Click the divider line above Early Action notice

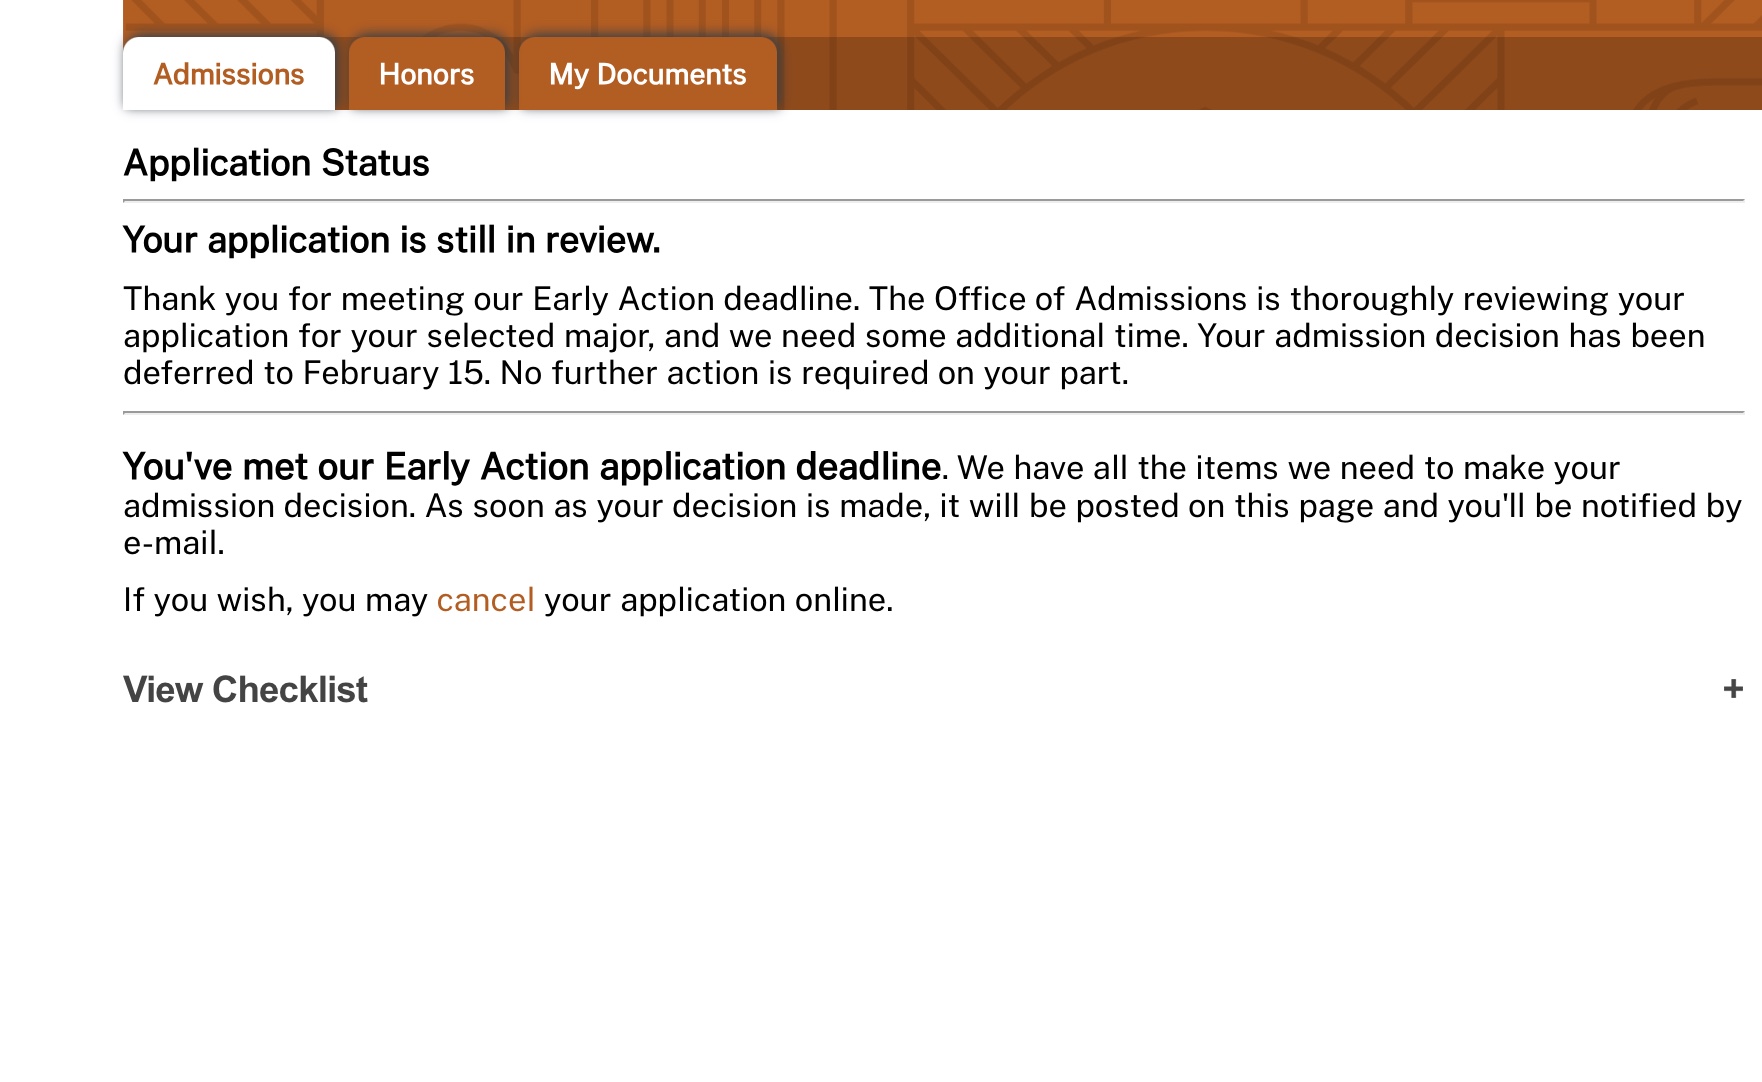point(934,412)
